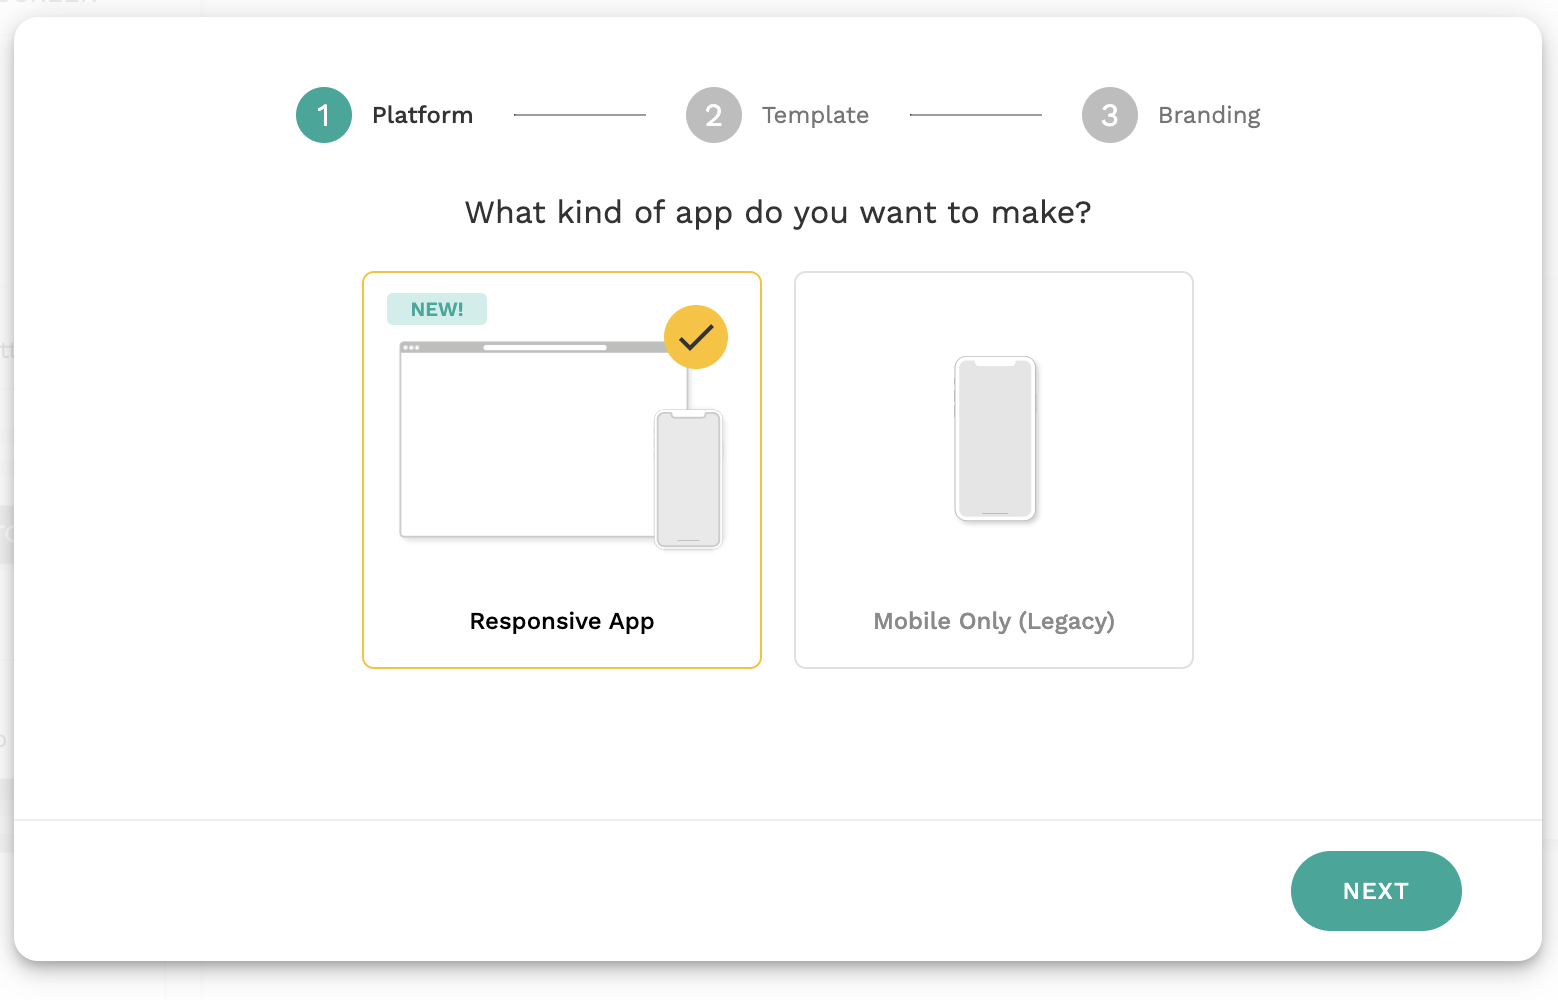This screenshot has width=1558, height=1000.
Task: Click the phone icon in Mobile Only card
Action: [995, 438]
